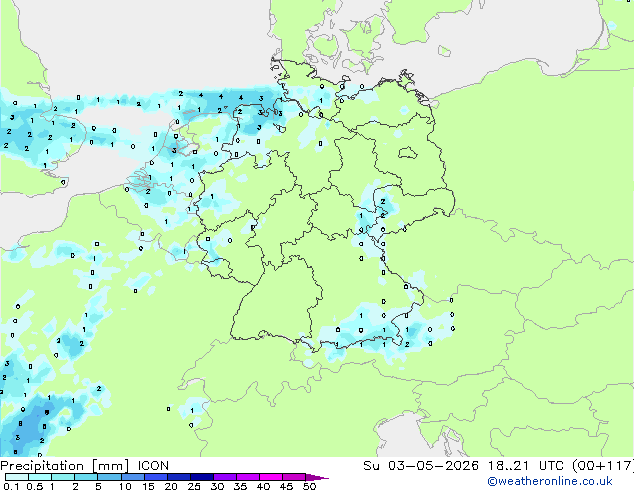Click the 0.5–1 mm legend color swatch
Image resolution: width=634 pixels, height=490 pixels.
40,477
